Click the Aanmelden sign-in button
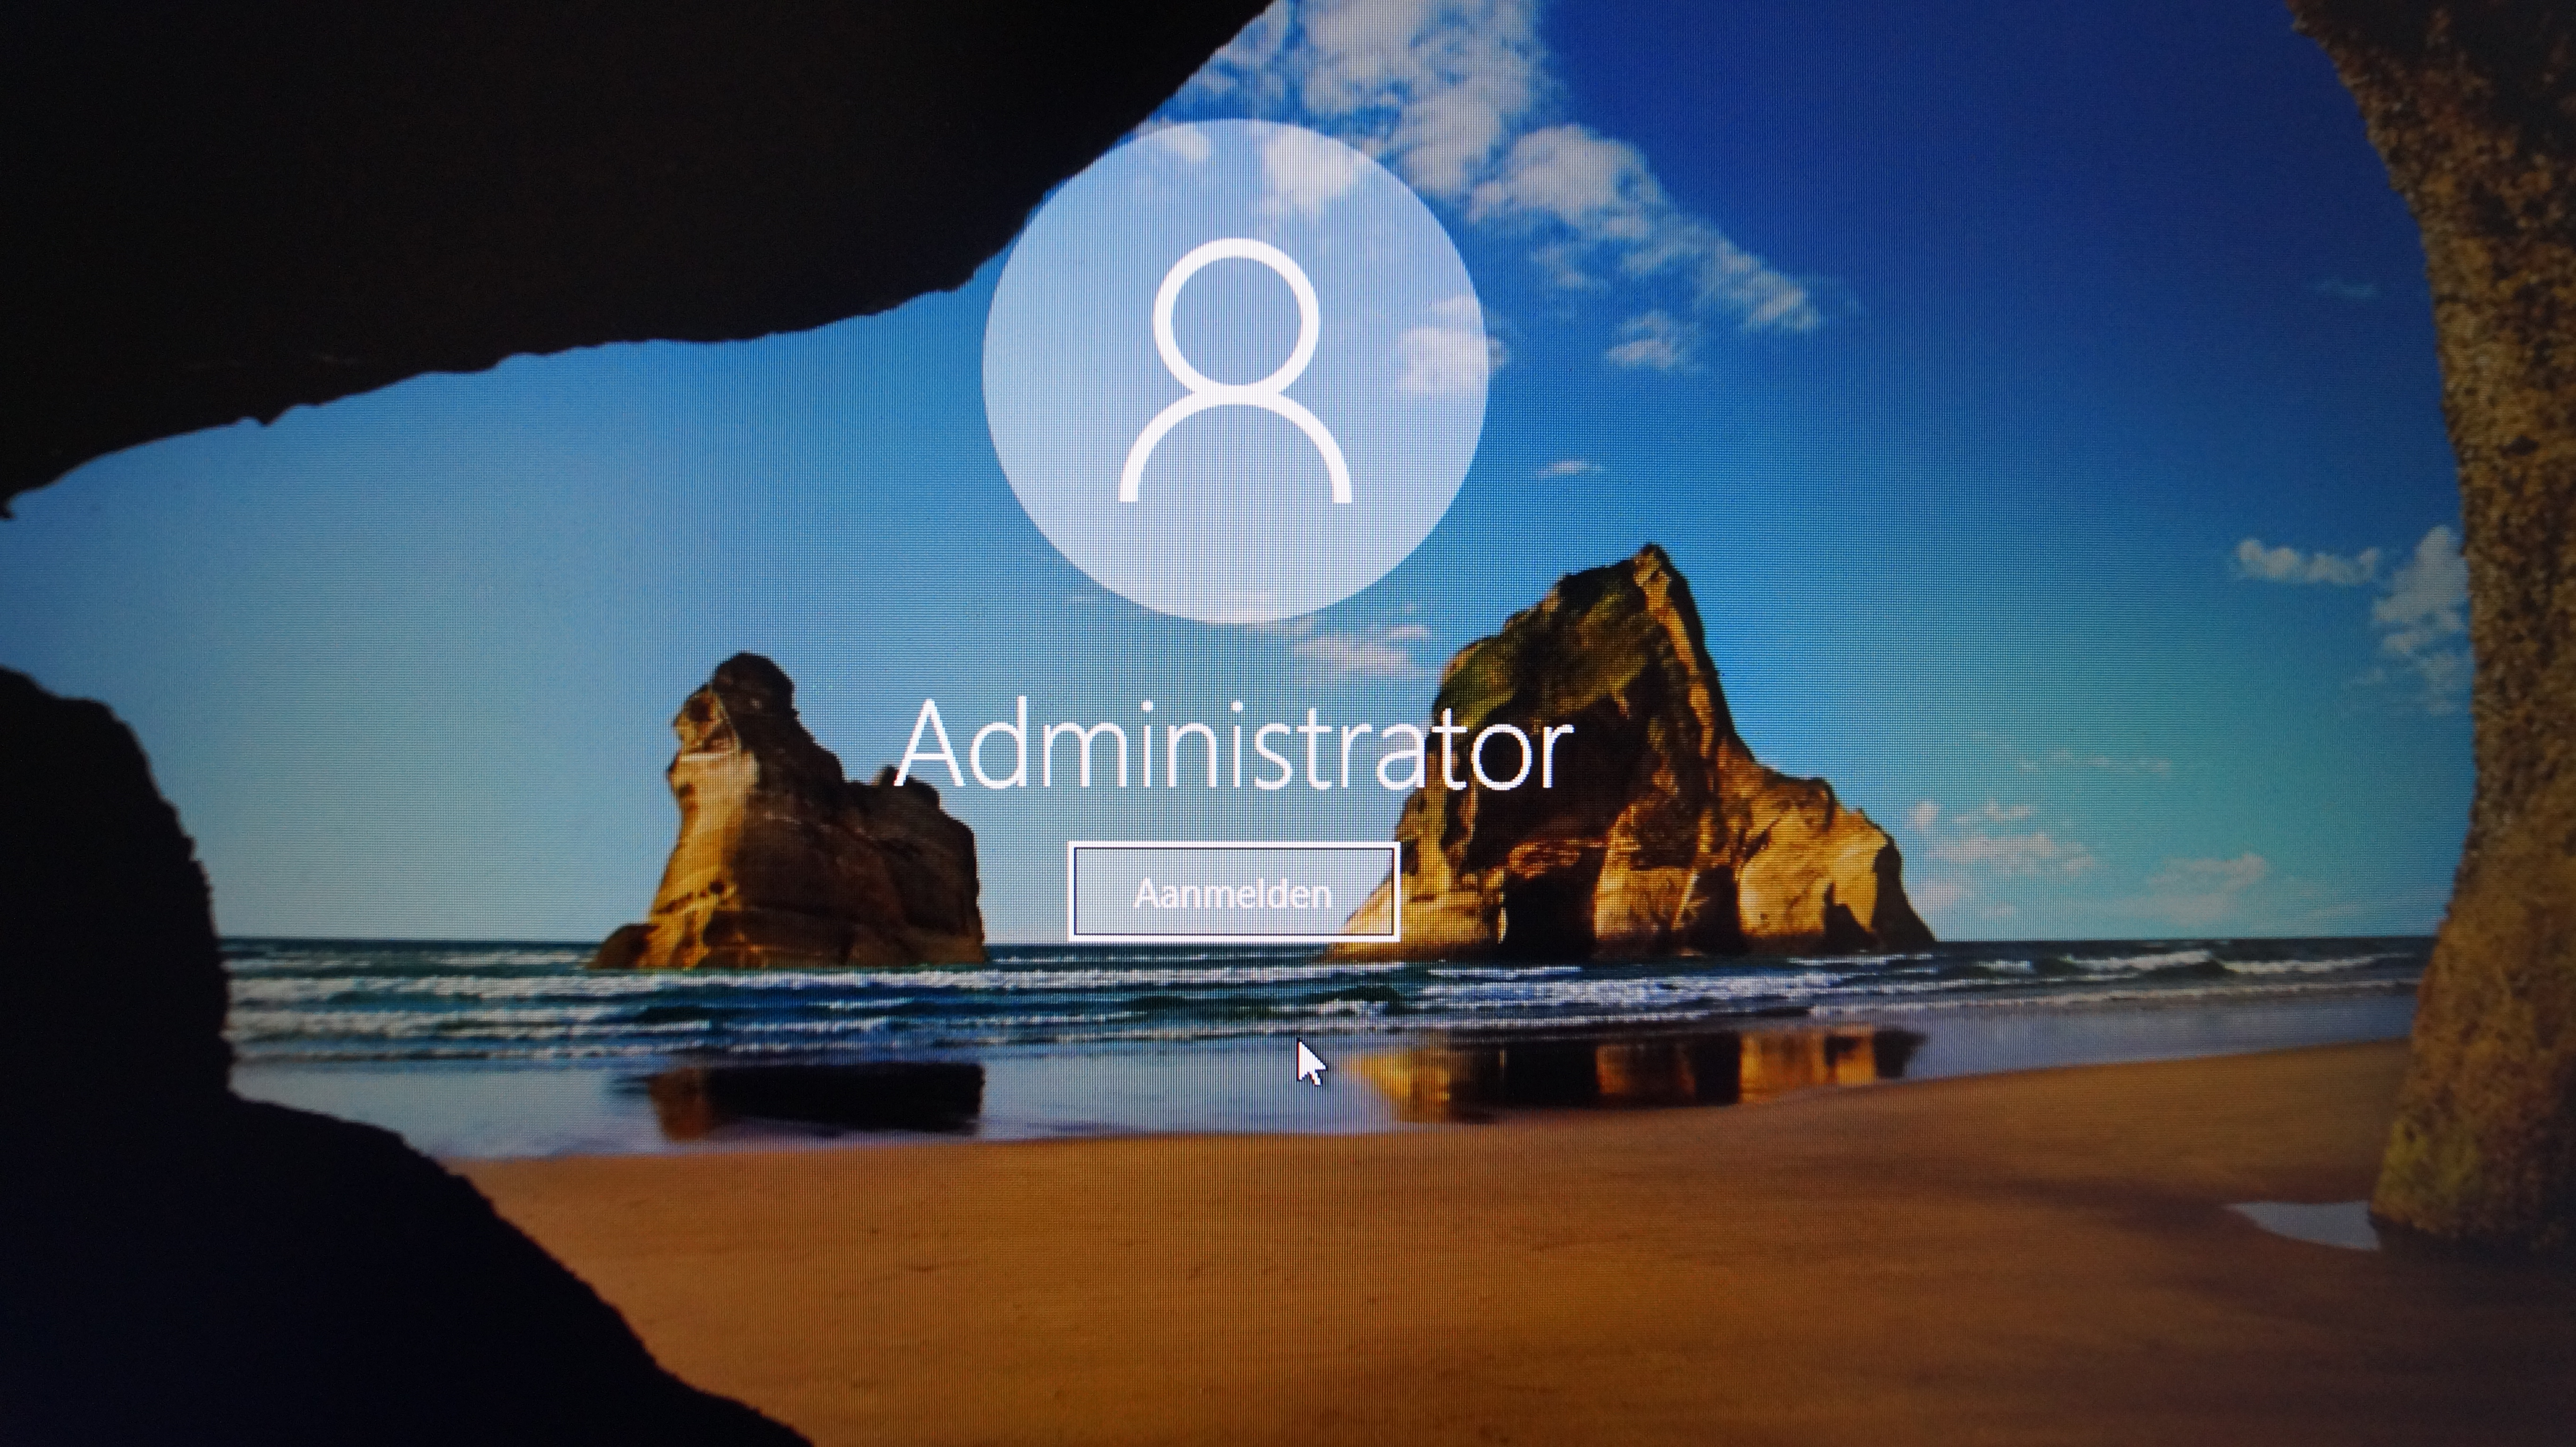Image resolution: width=2576 pixels, height=1447 pixels. [1233, 892]
